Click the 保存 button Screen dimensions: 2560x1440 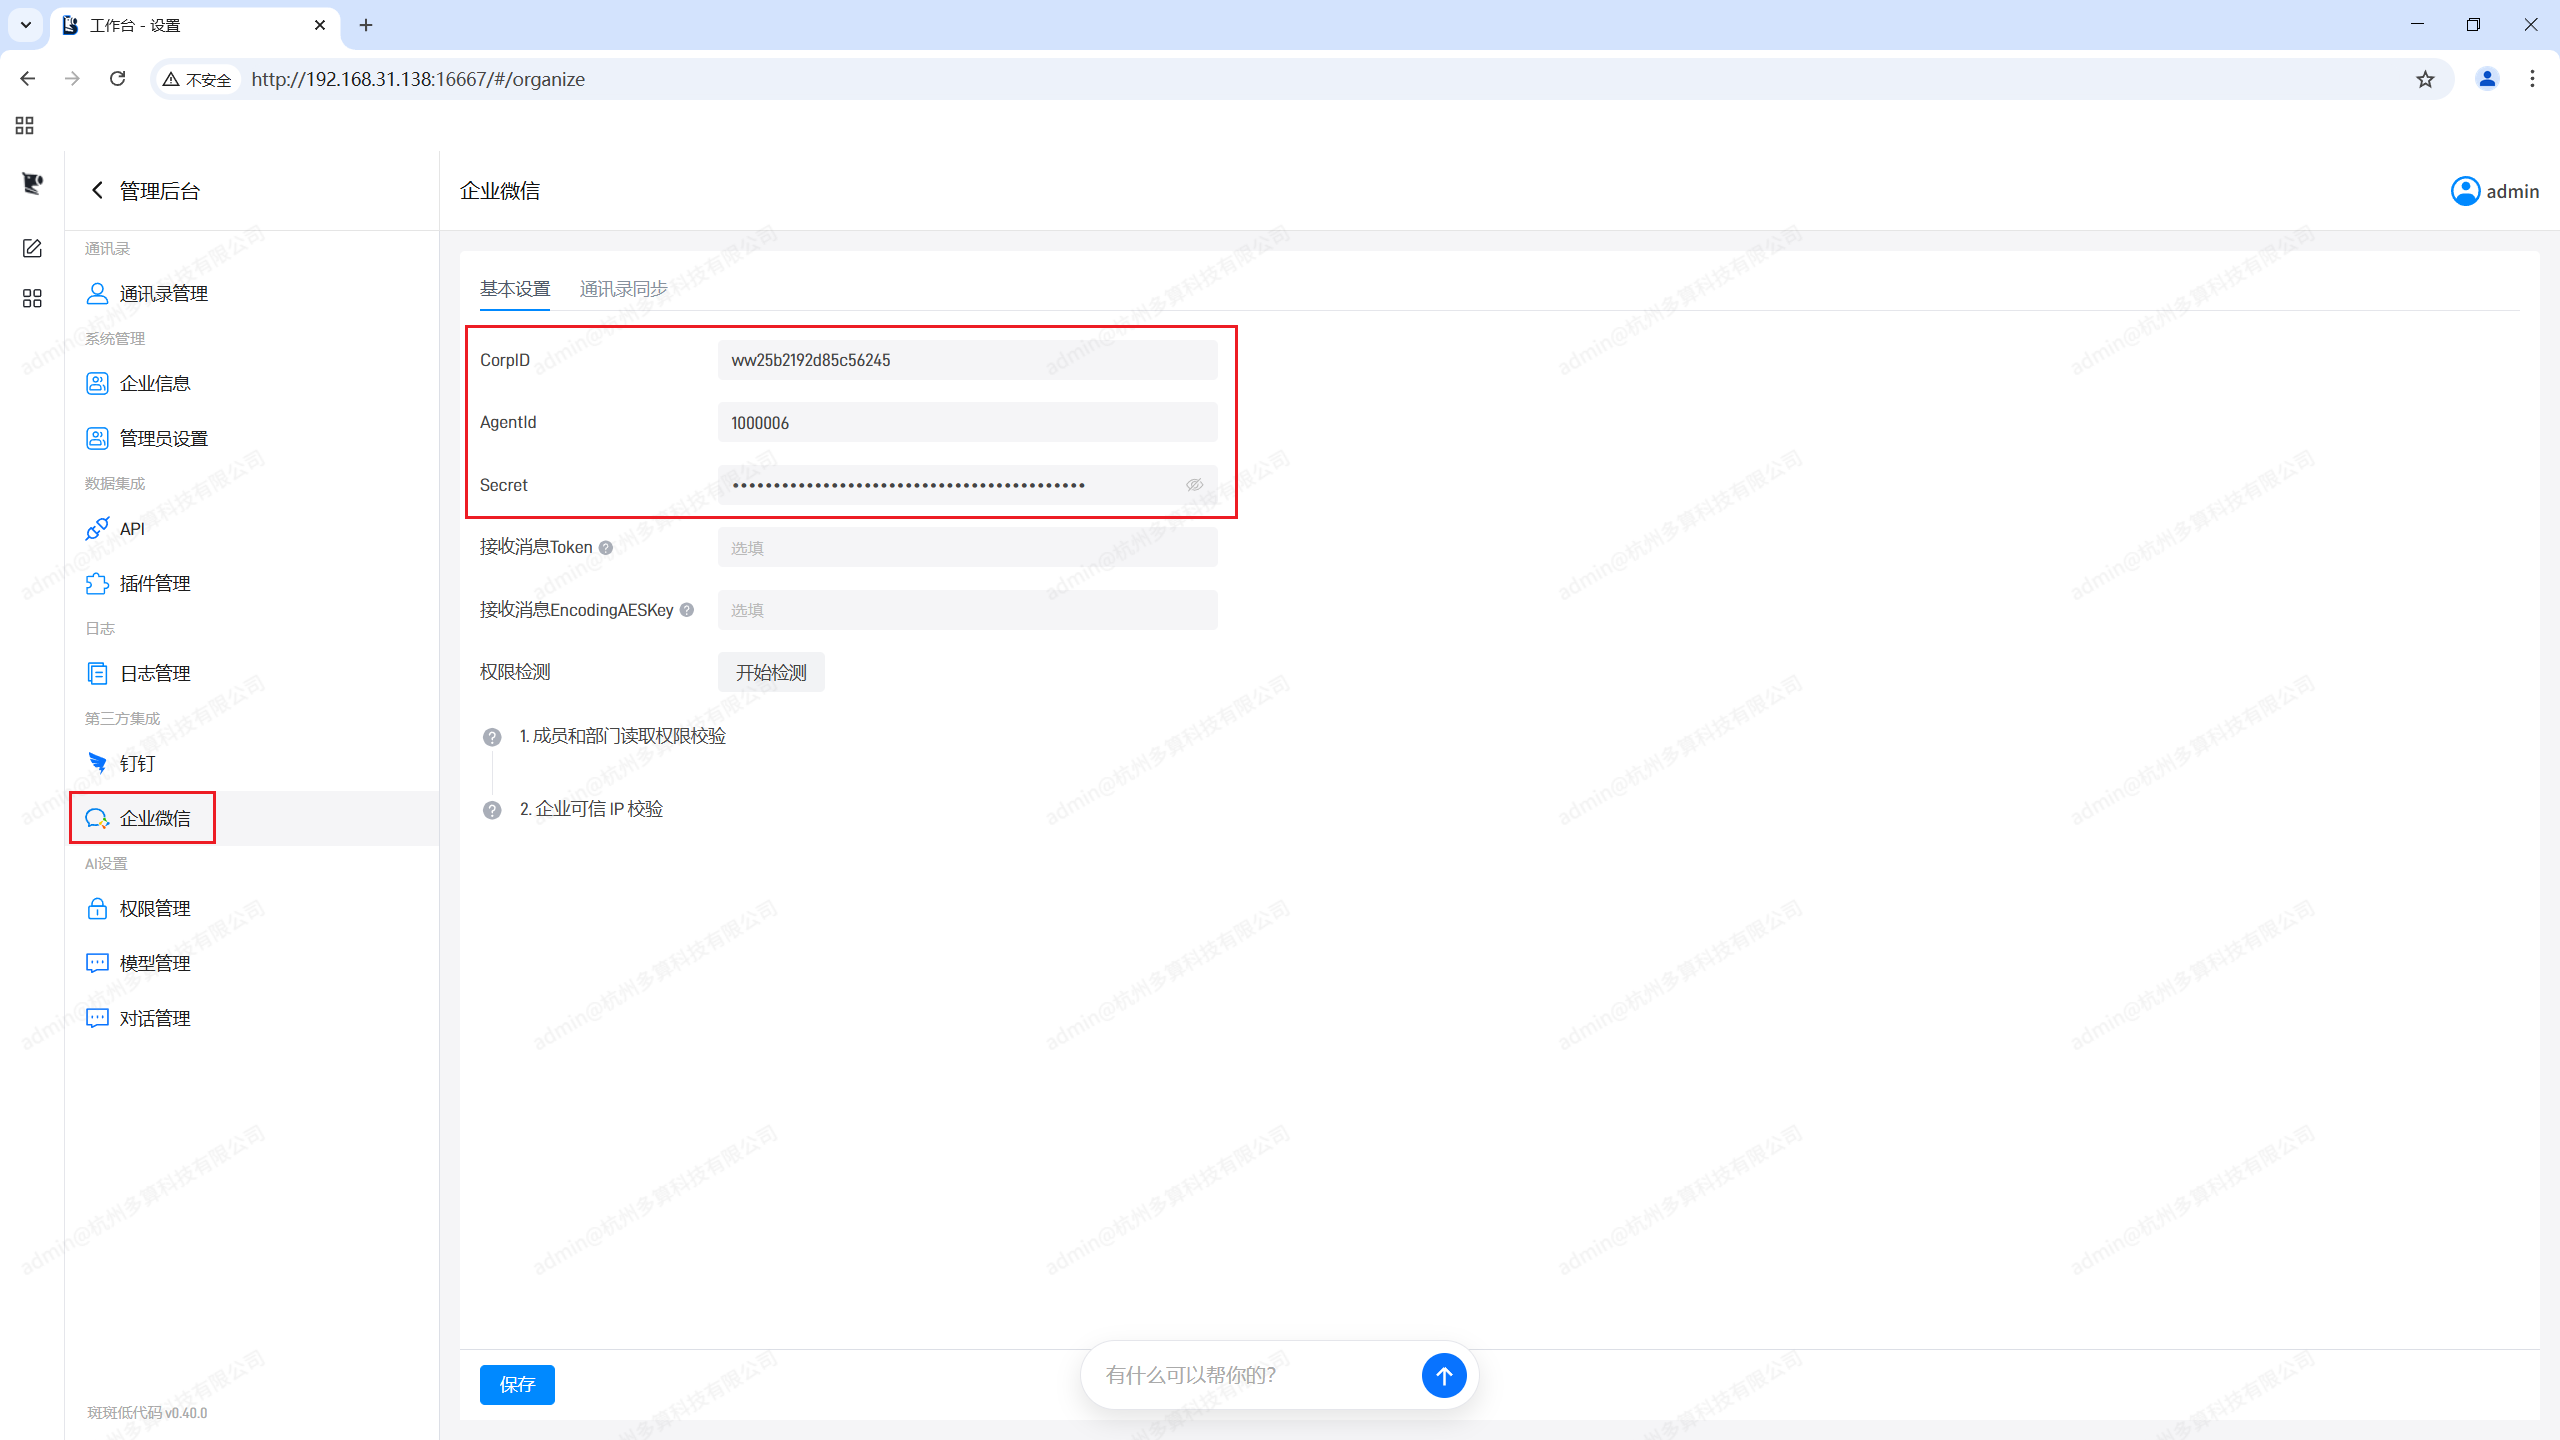point(517,1384)
